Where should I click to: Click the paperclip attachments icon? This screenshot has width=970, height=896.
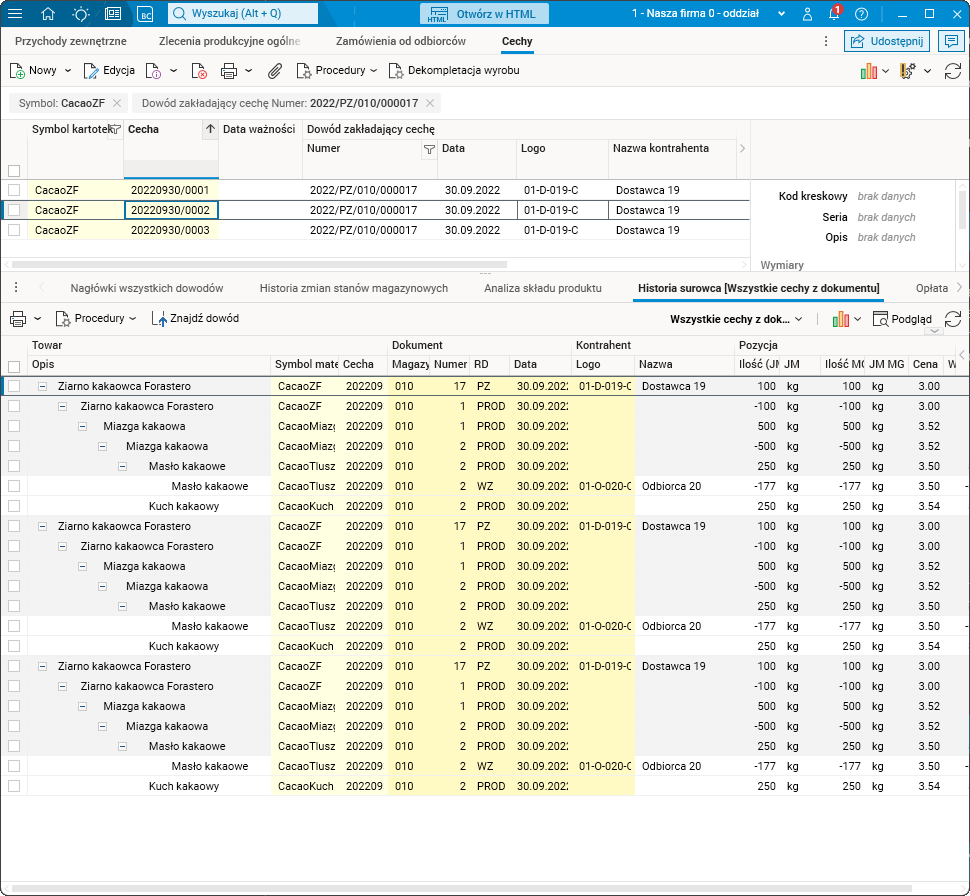274,71
